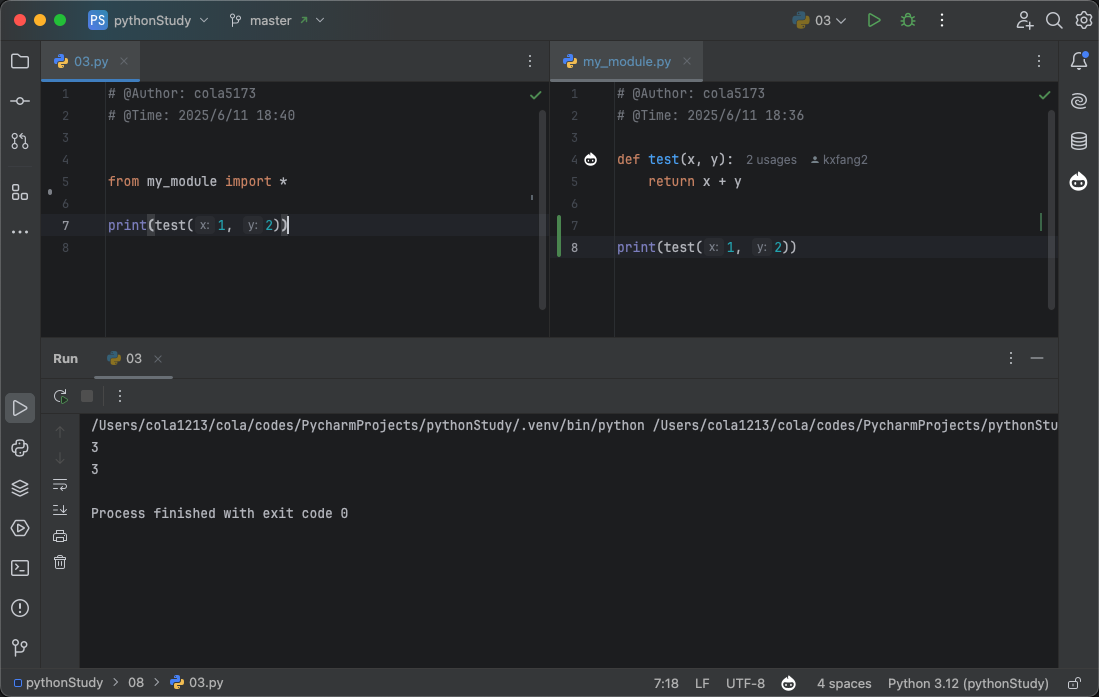
Task: Debug configuration 03 with the bug icon
Action: (x=908, y=20)
